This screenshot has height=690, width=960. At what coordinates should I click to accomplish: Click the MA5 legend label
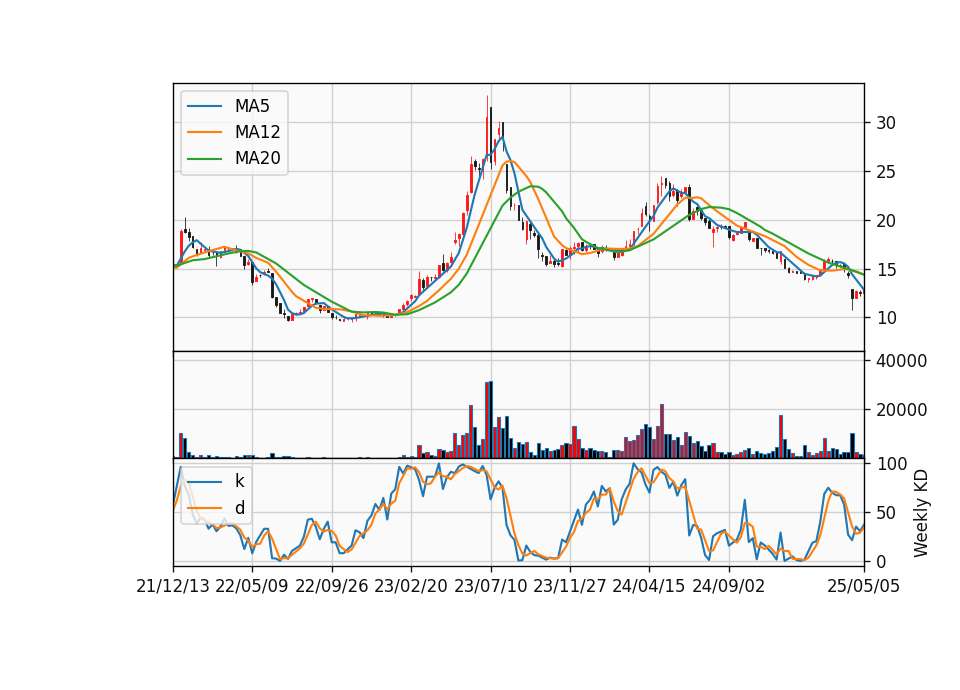coord(252,106)
